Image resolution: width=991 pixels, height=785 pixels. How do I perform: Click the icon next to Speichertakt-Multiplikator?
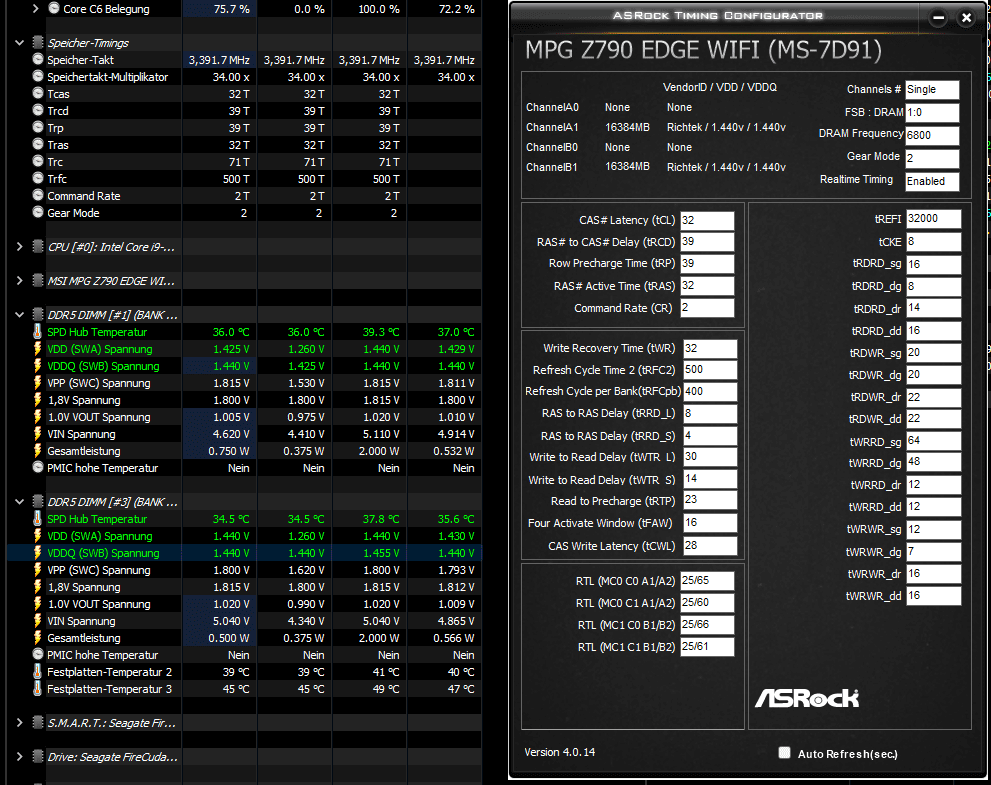click(x=38, y=76)
